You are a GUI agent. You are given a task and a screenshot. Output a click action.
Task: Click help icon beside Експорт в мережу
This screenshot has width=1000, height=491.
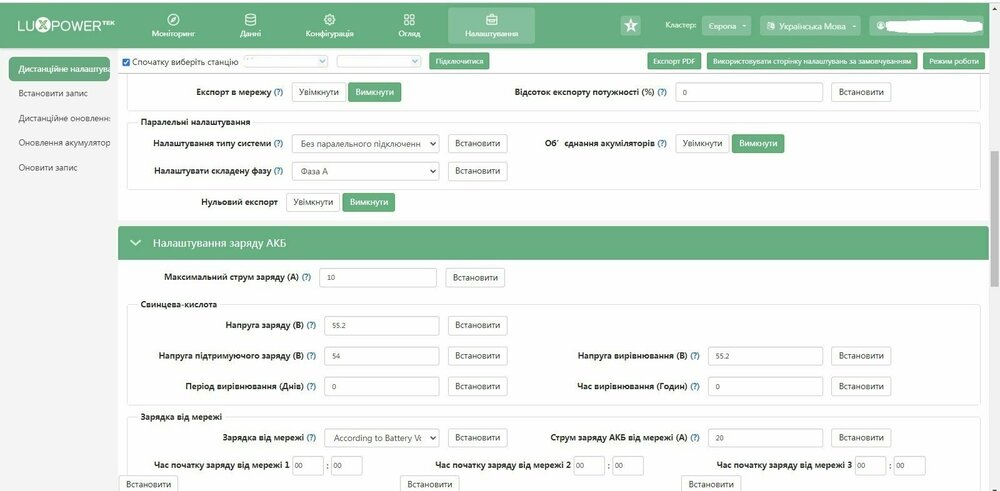(278, 92)
